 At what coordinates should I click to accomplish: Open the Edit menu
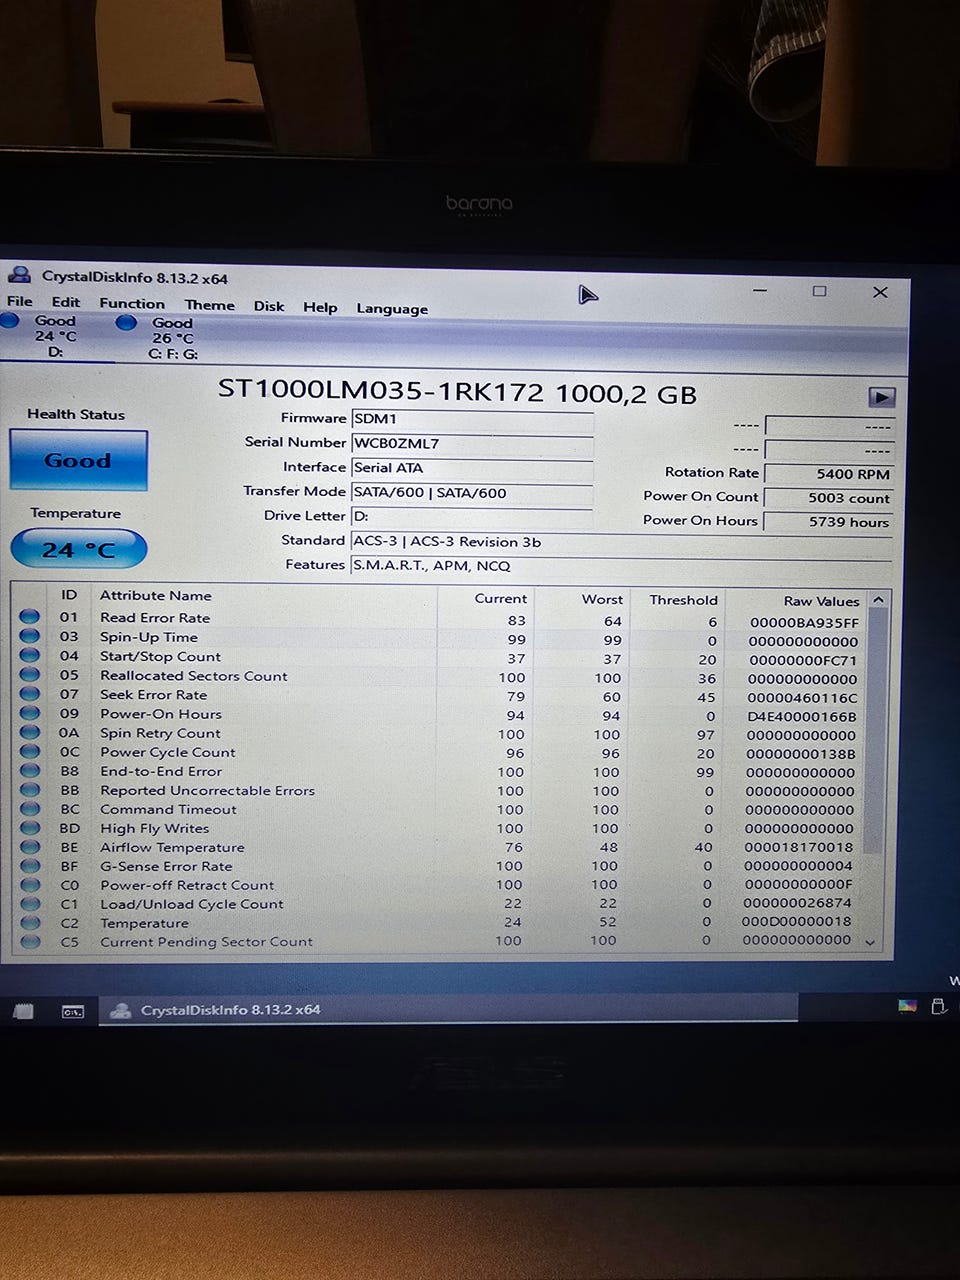66,302
